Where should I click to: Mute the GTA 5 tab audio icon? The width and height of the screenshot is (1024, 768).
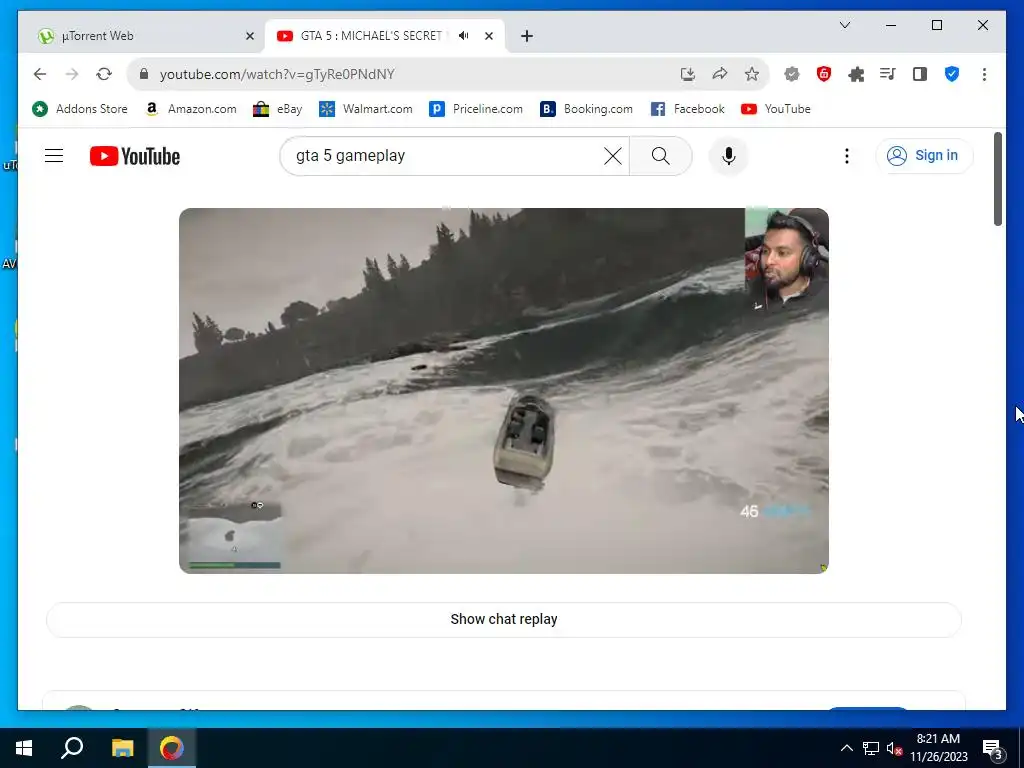click(464, 36)
